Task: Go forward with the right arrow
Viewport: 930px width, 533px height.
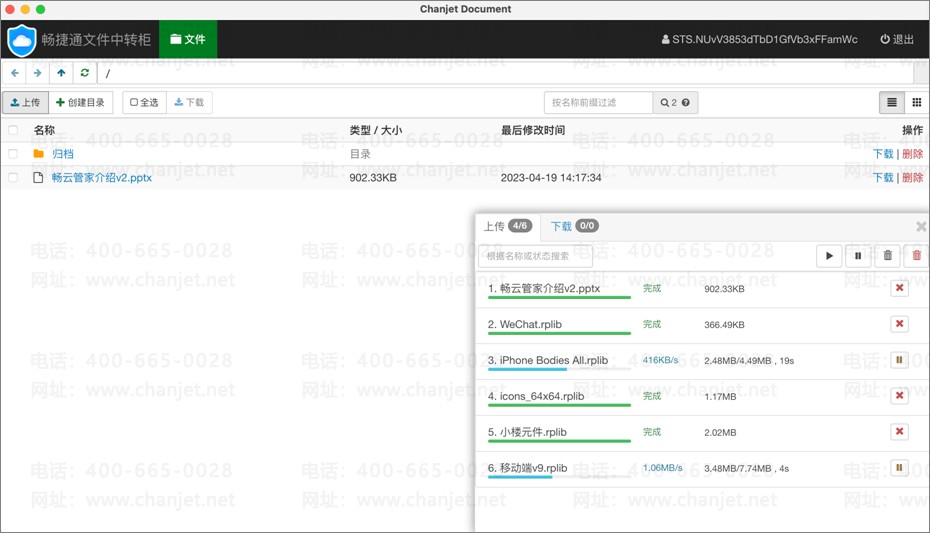Action: pyautogui.click(x=37, y=73)
